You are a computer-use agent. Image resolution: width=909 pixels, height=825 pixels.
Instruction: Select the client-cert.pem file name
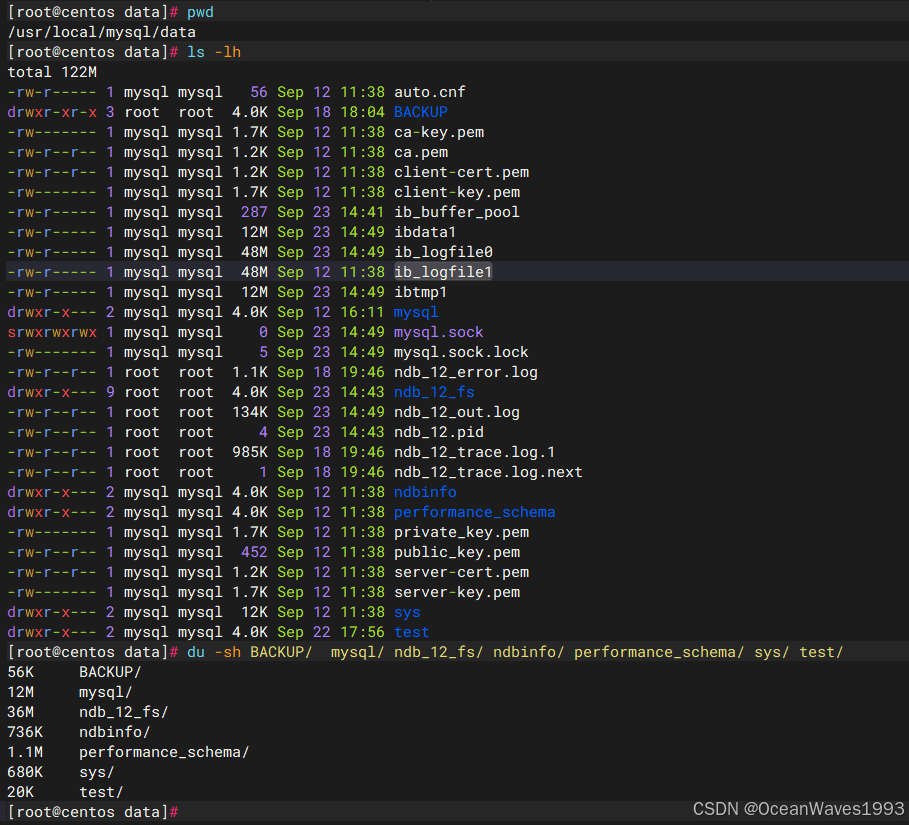point(461,172)
